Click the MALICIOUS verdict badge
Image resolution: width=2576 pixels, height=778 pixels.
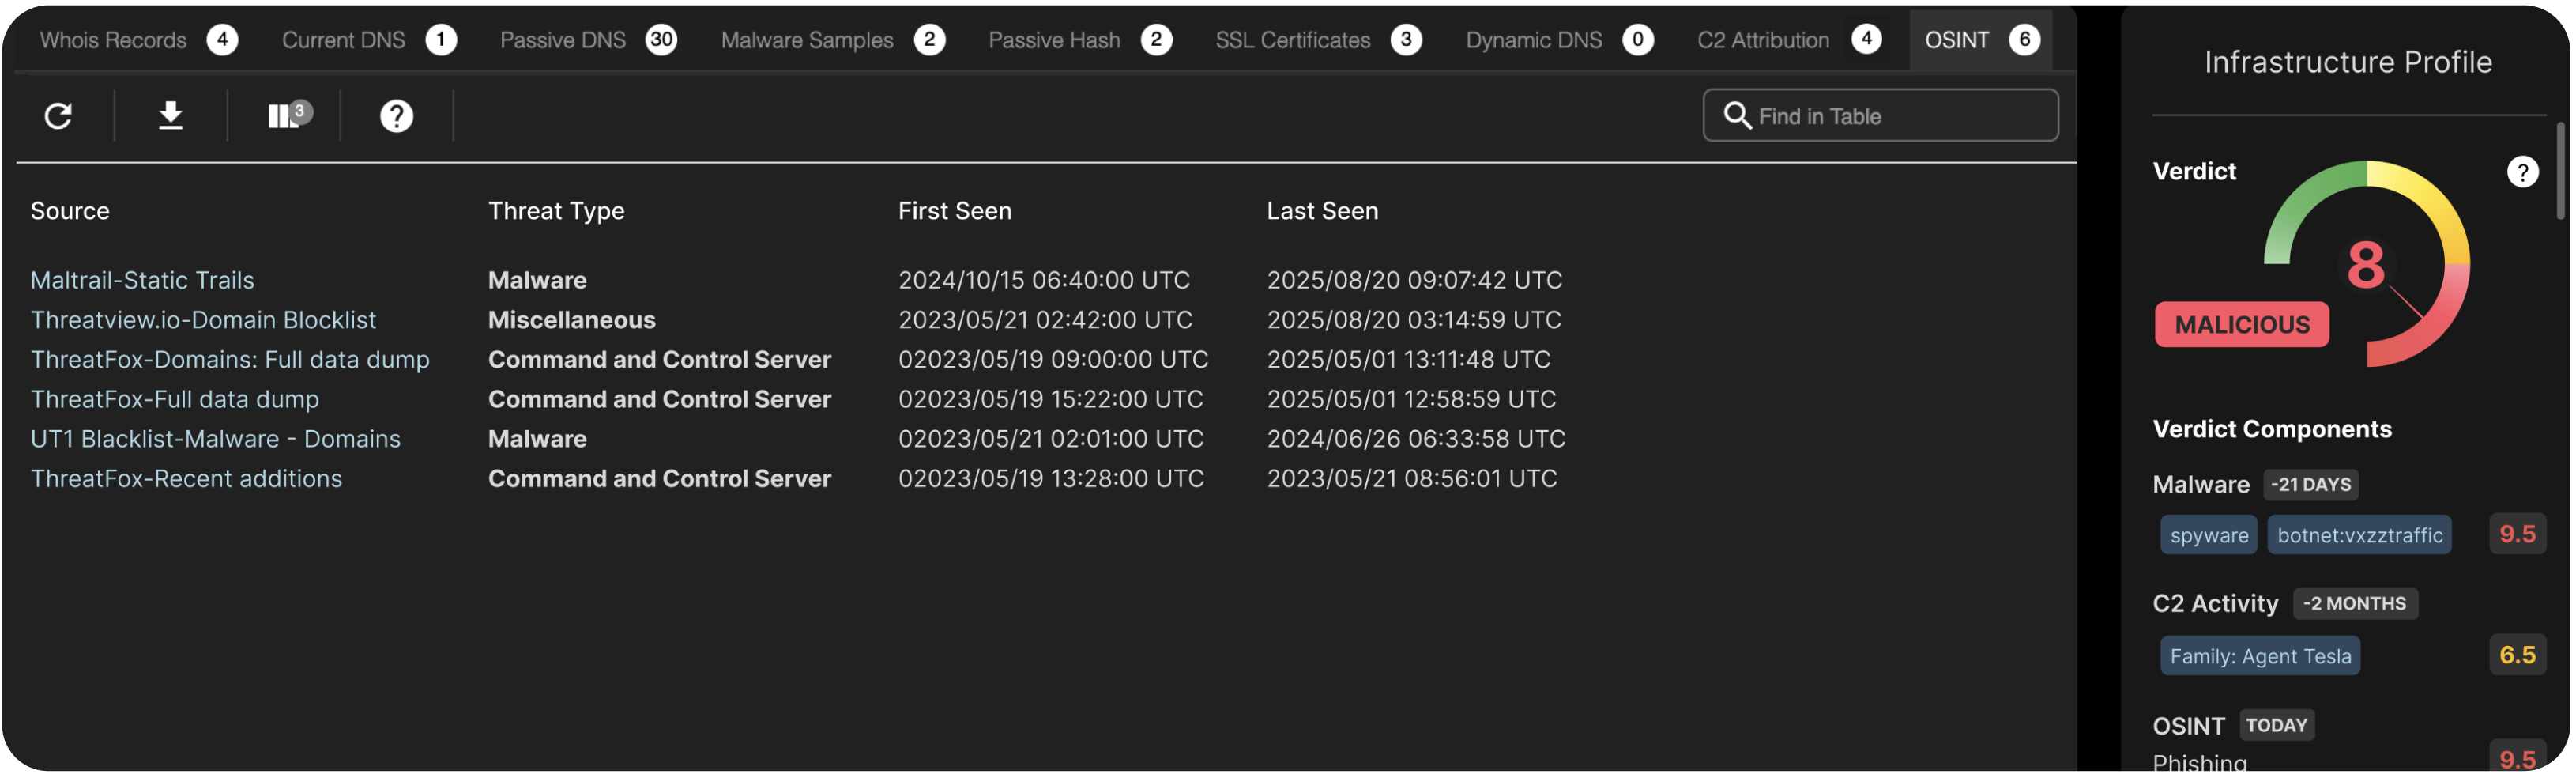pos(2241,325)
